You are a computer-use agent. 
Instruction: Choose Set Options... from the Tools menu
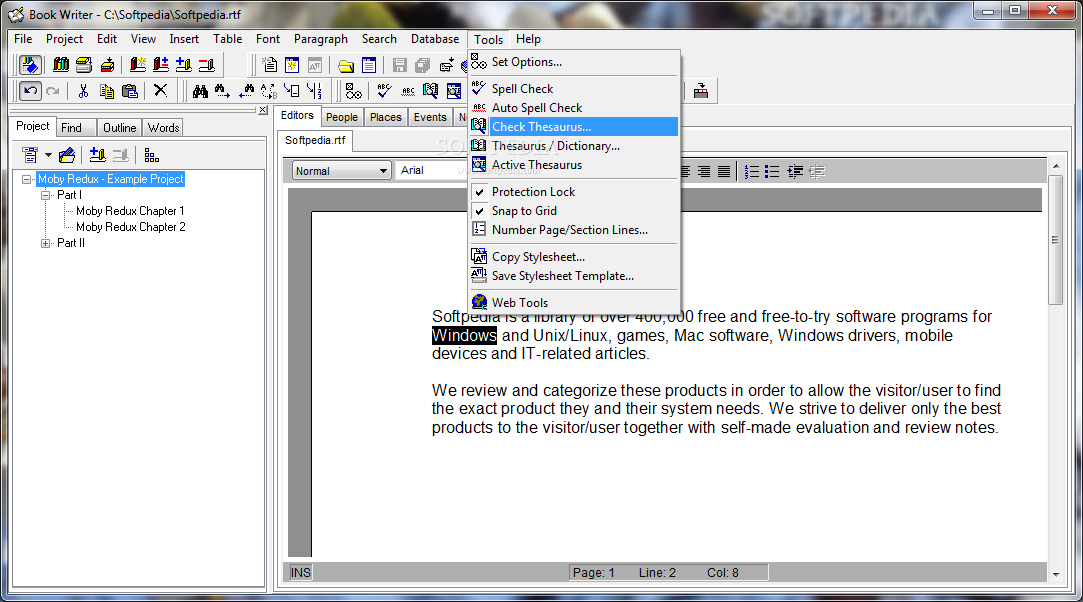(x=575, y=62)
